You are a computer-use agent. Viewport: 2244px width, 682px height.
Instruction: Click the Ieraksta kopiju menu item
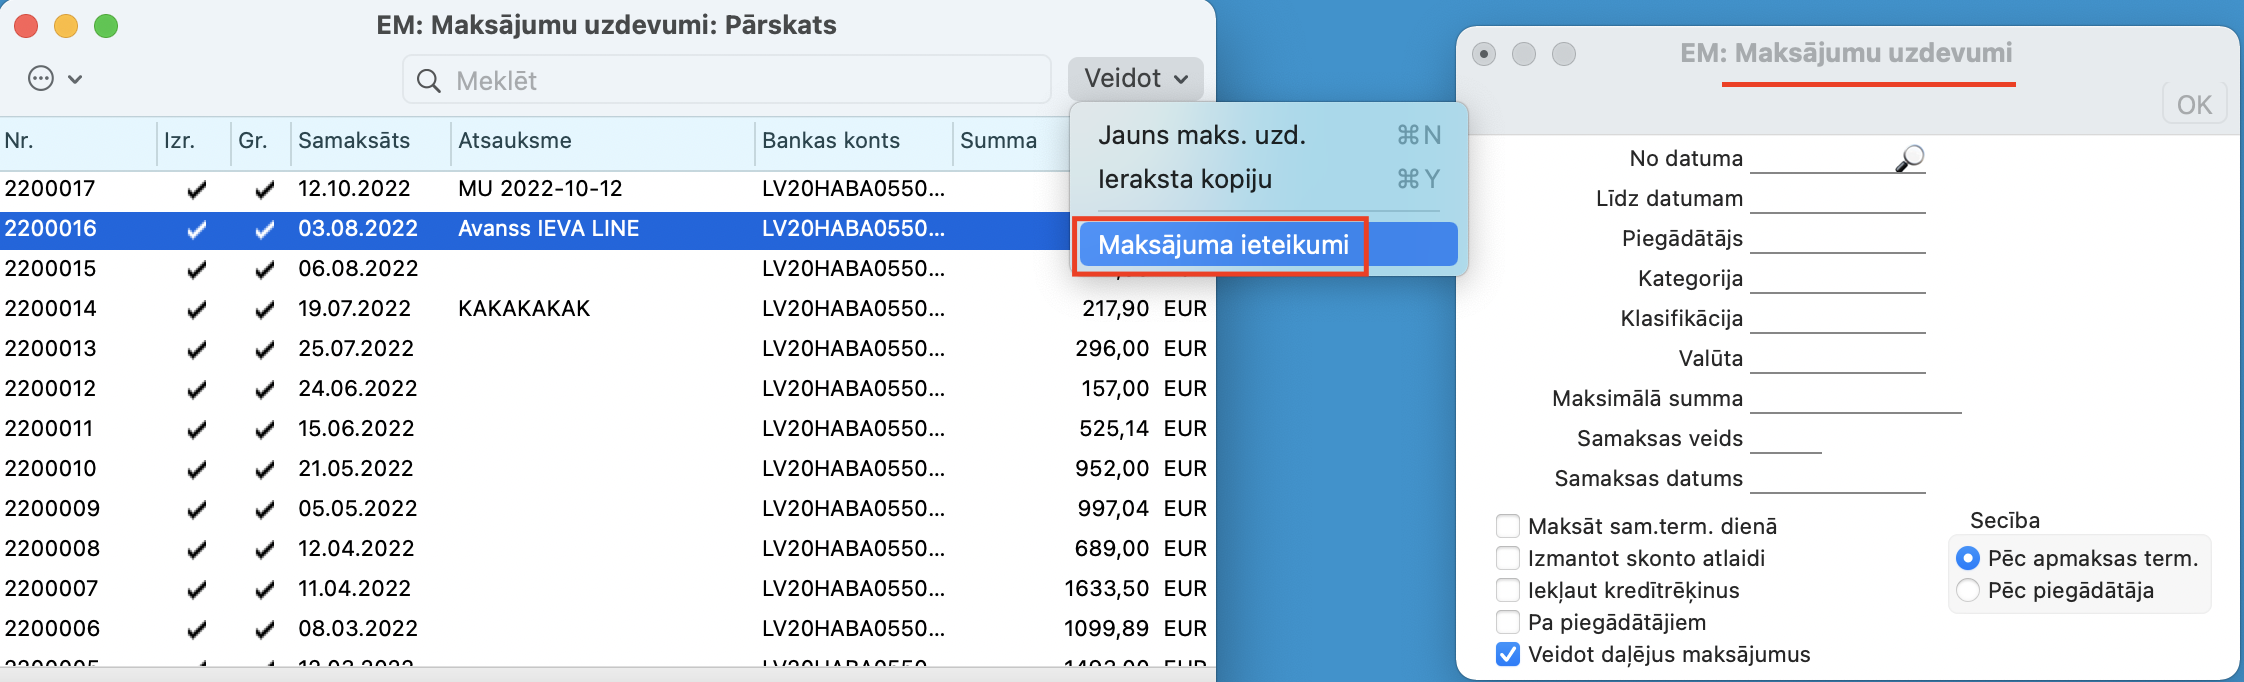click(1185, 179)
